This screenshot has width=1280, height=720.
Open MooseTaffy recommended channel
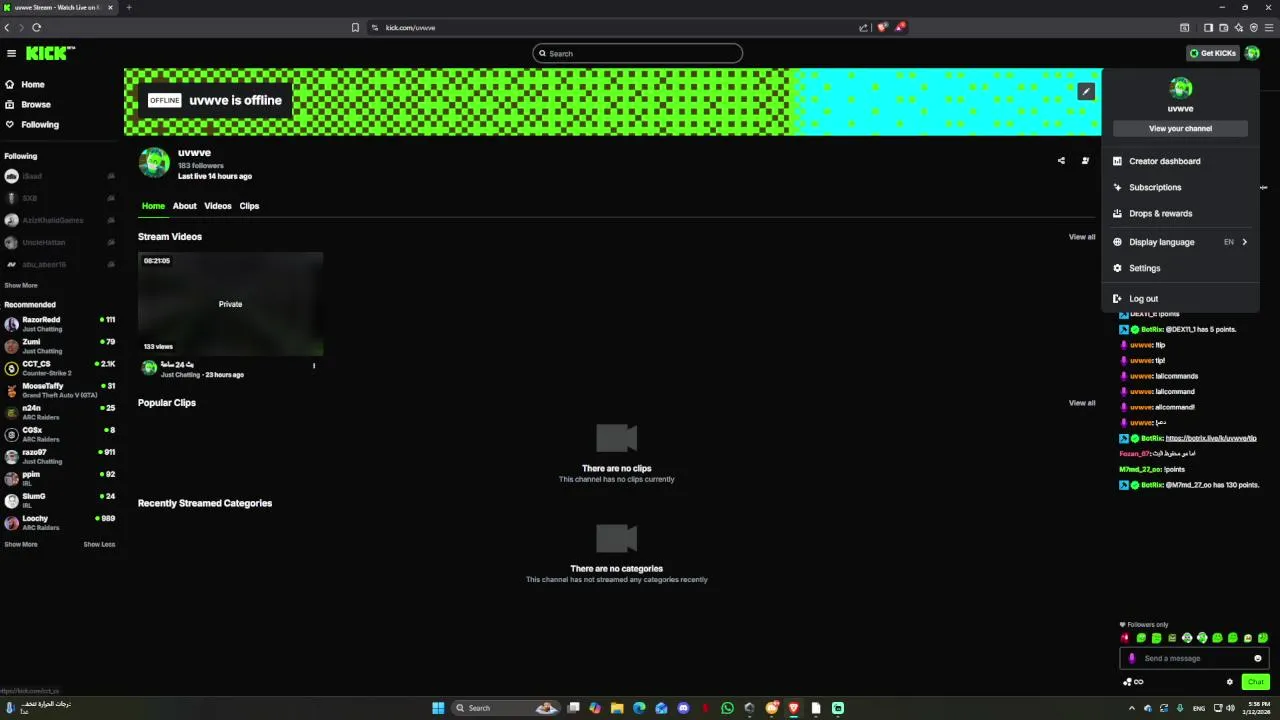coord(60,390)
